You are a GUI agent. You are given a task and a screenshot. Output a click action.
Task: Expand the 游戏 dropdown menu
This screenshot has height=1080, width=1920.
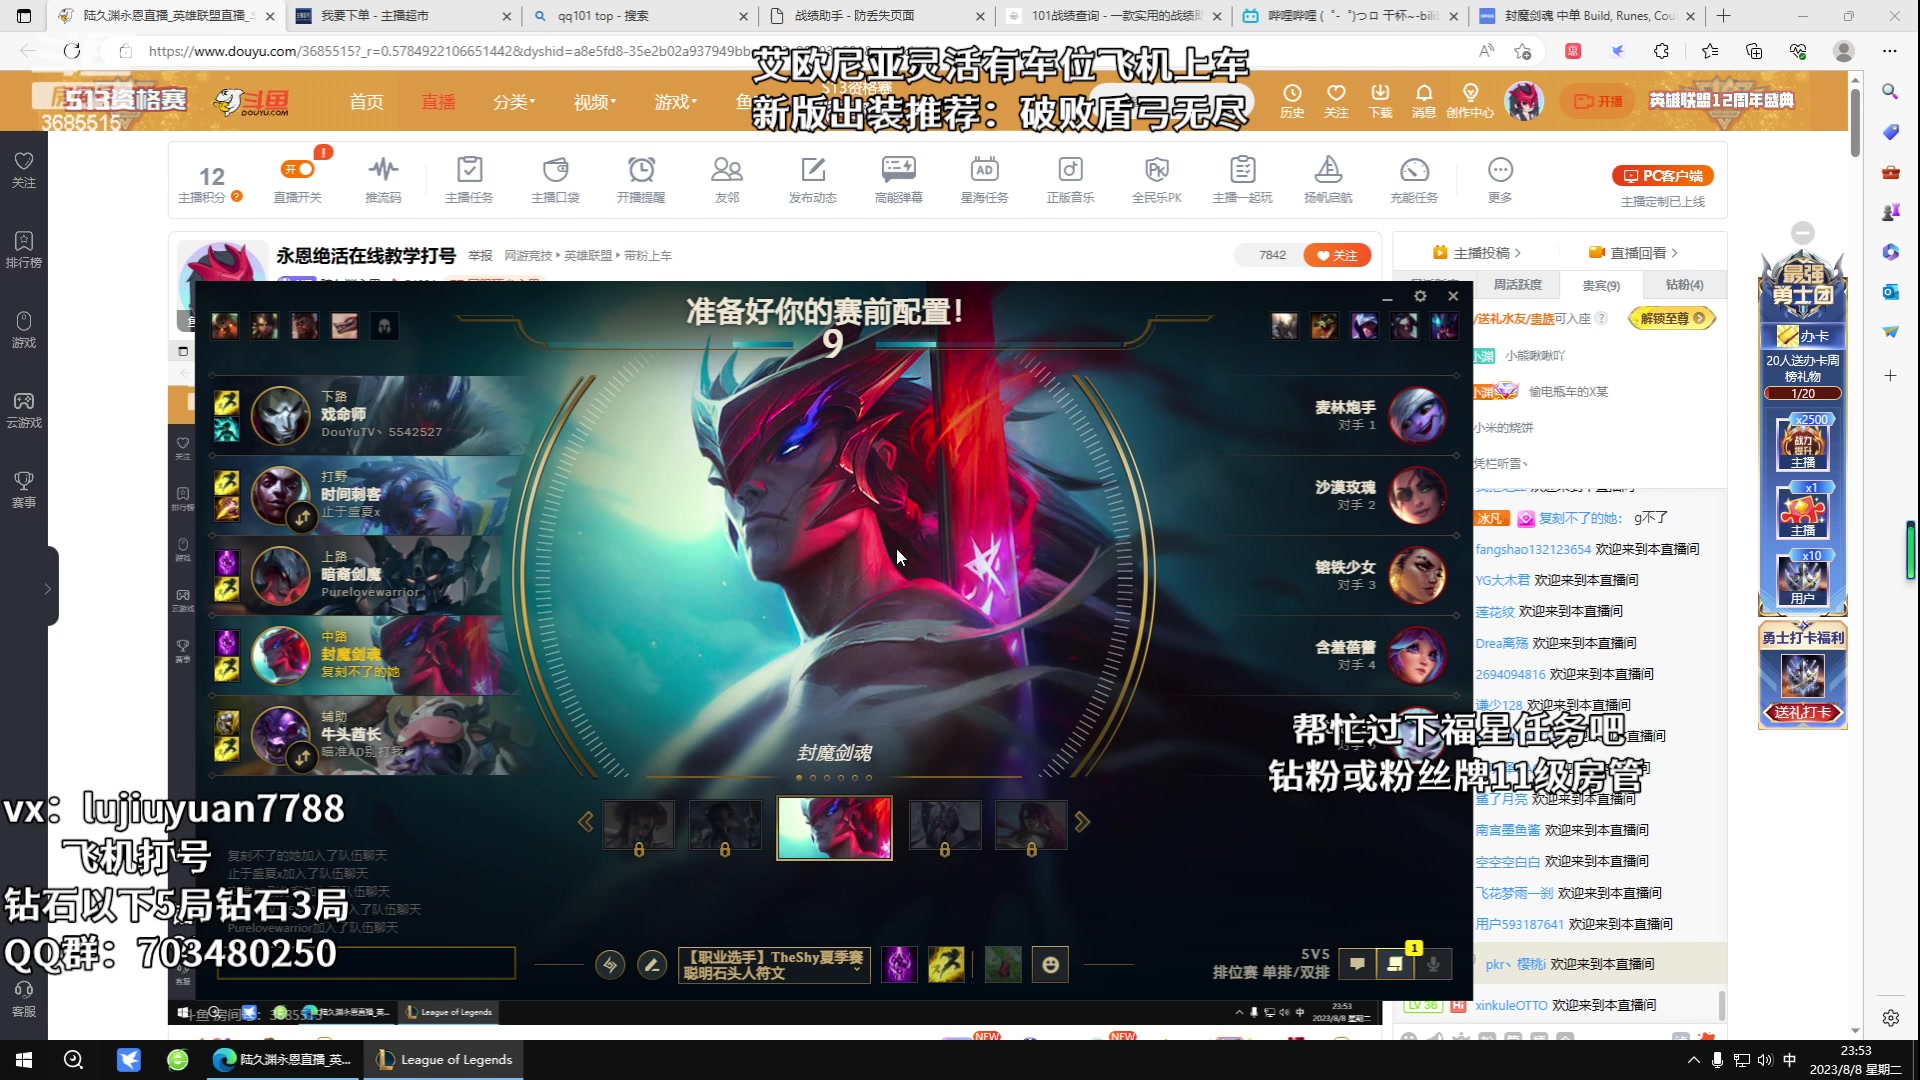coord(676,102)
